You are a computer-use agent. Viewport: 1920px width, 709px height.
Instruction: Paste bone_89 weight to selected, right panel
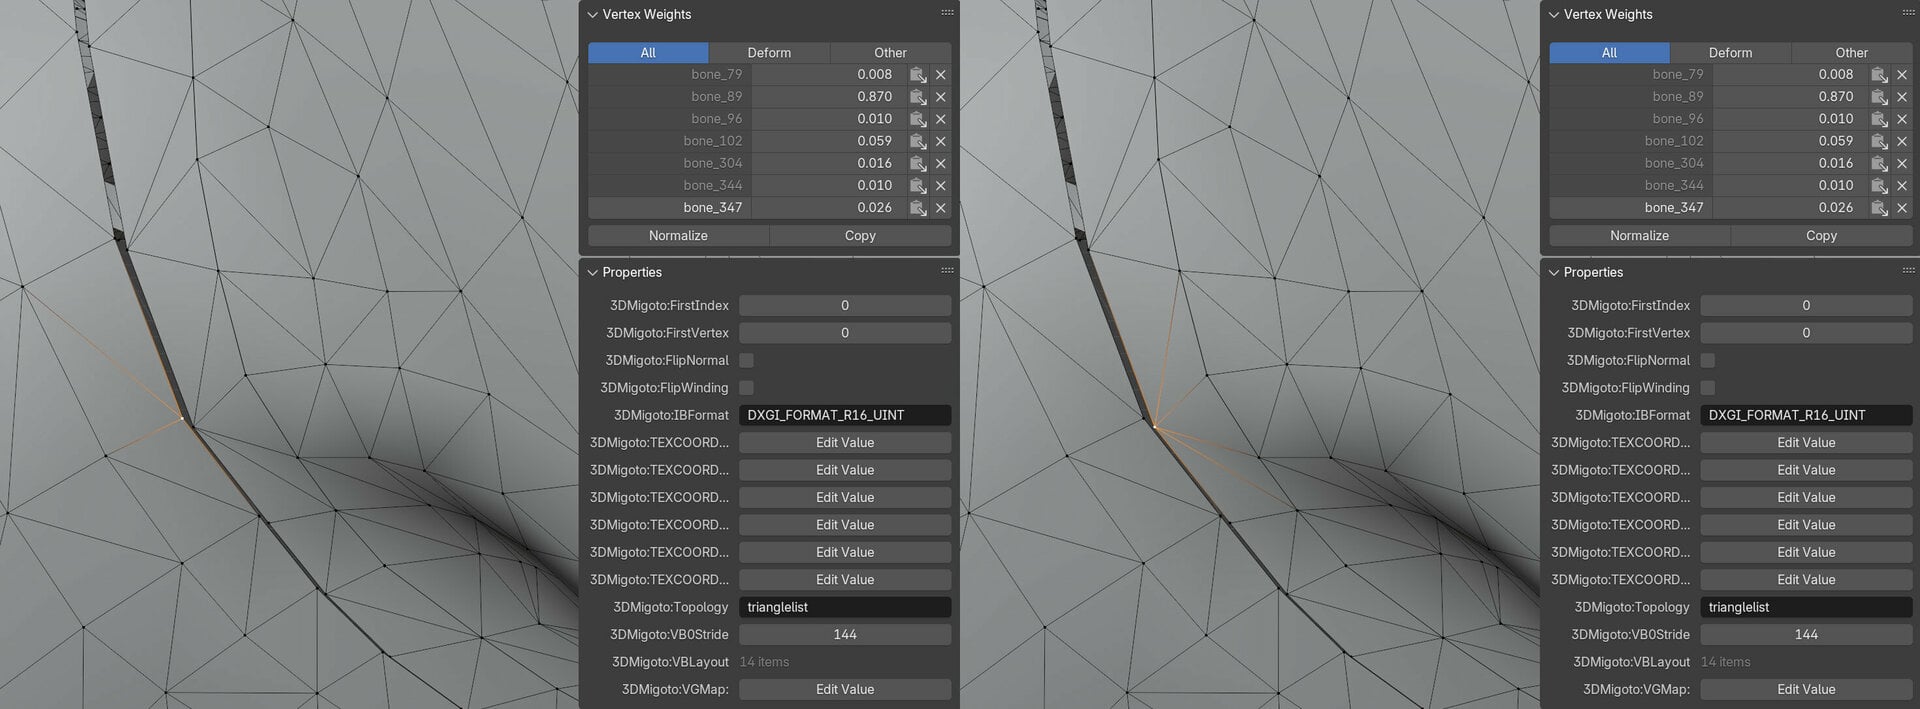click(1878, 97)
